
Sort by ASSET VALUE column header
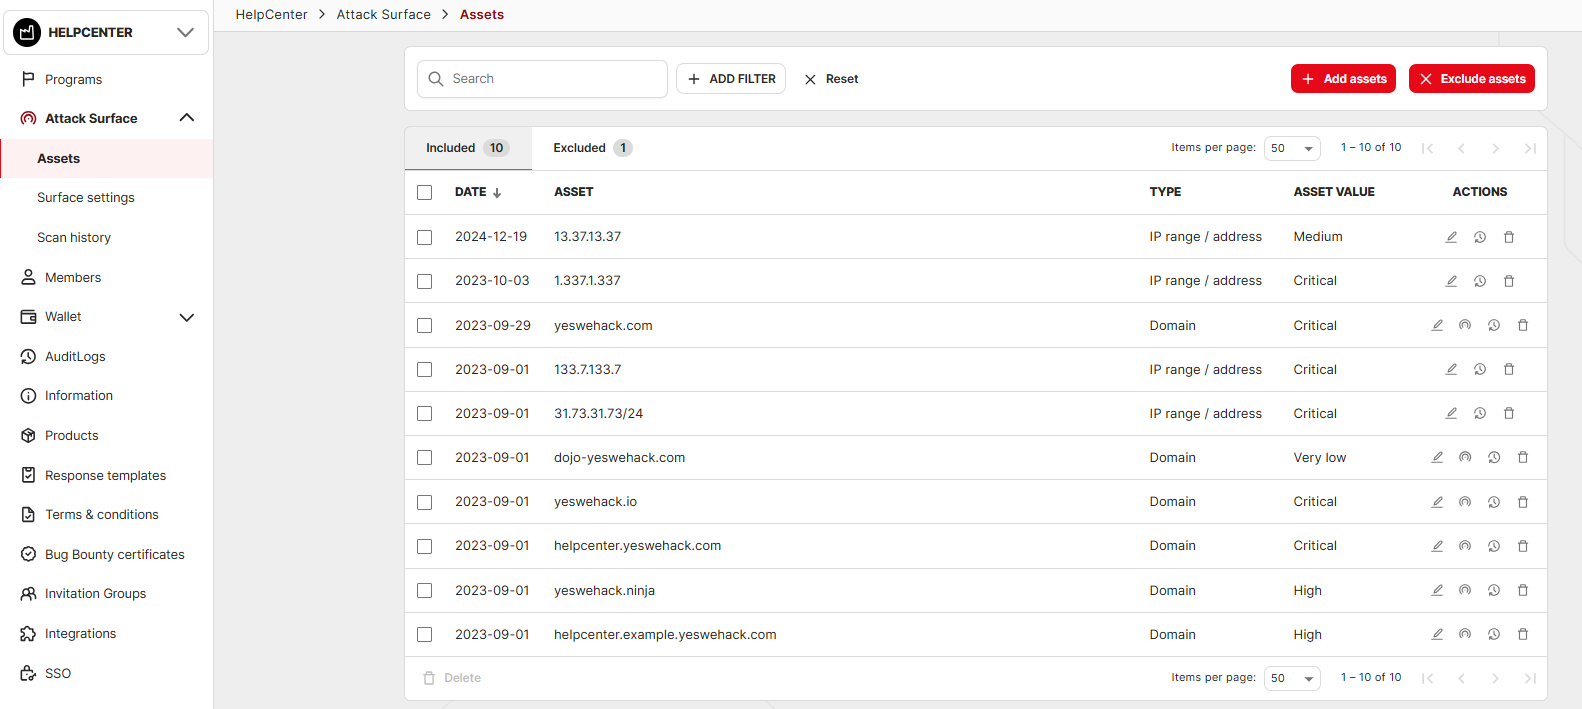click(x=1334, y=192)
